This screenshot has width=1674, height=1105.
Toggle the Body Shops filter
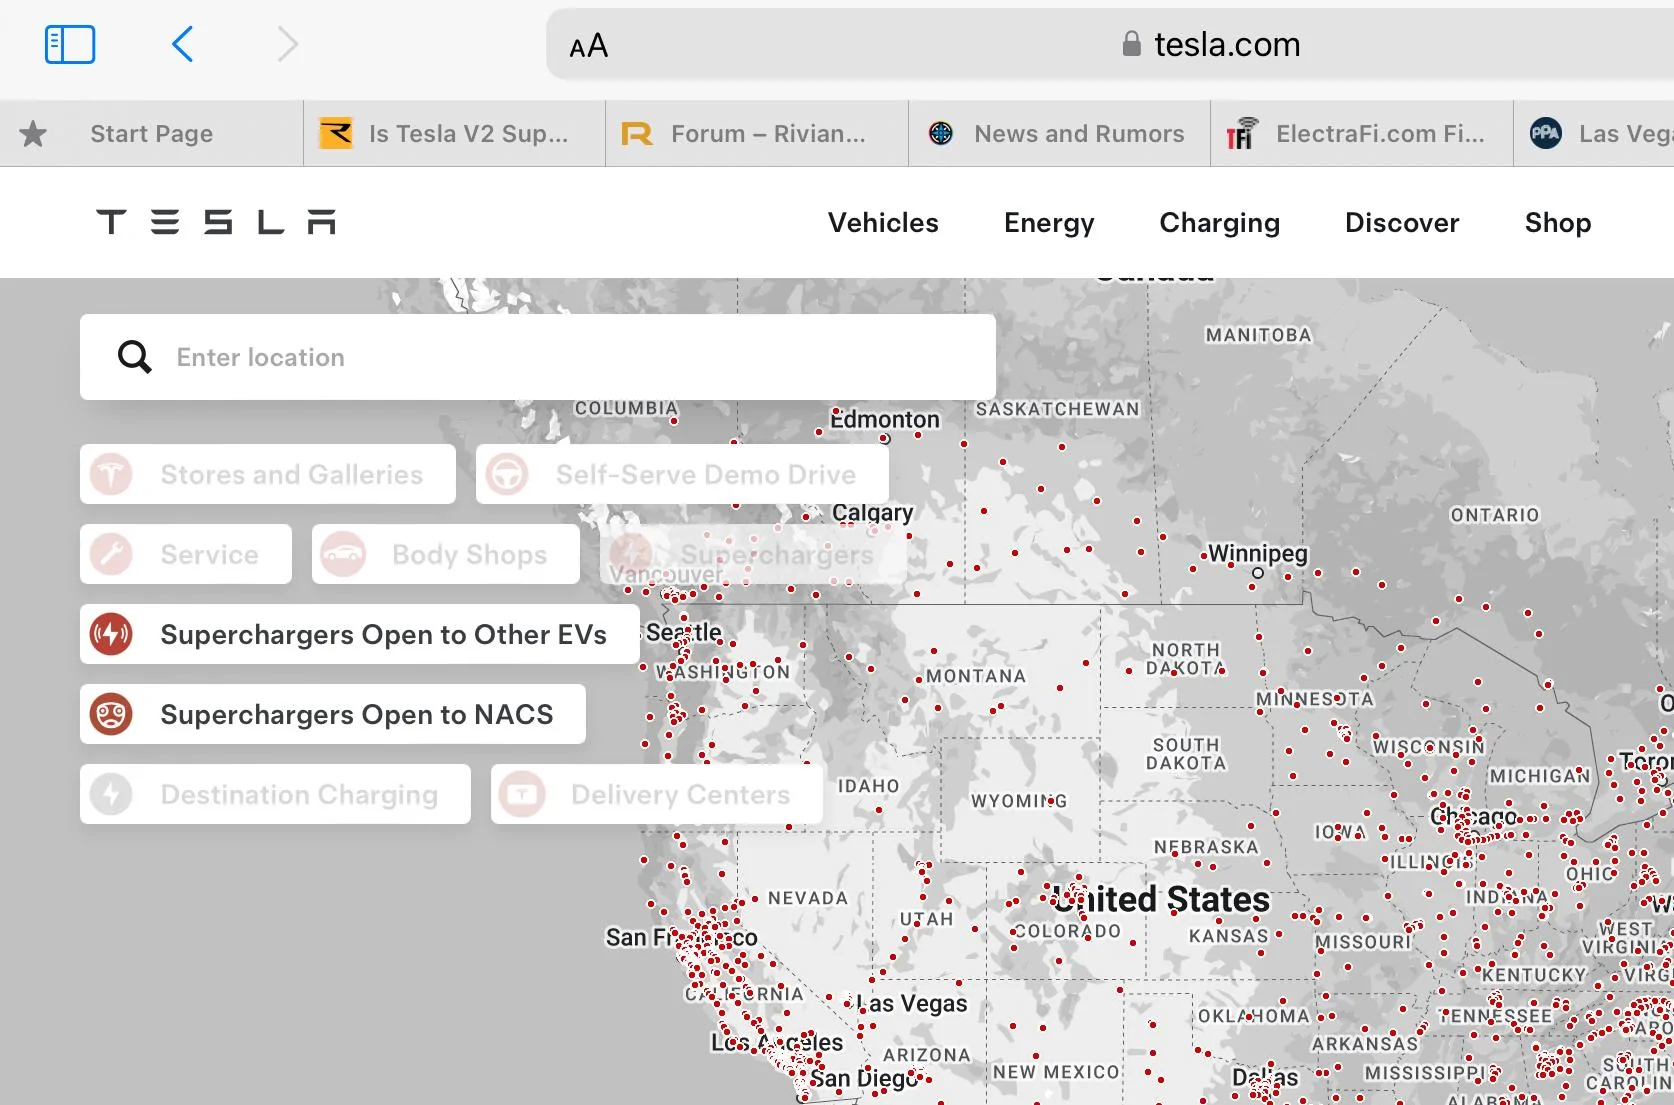[446, 554]
